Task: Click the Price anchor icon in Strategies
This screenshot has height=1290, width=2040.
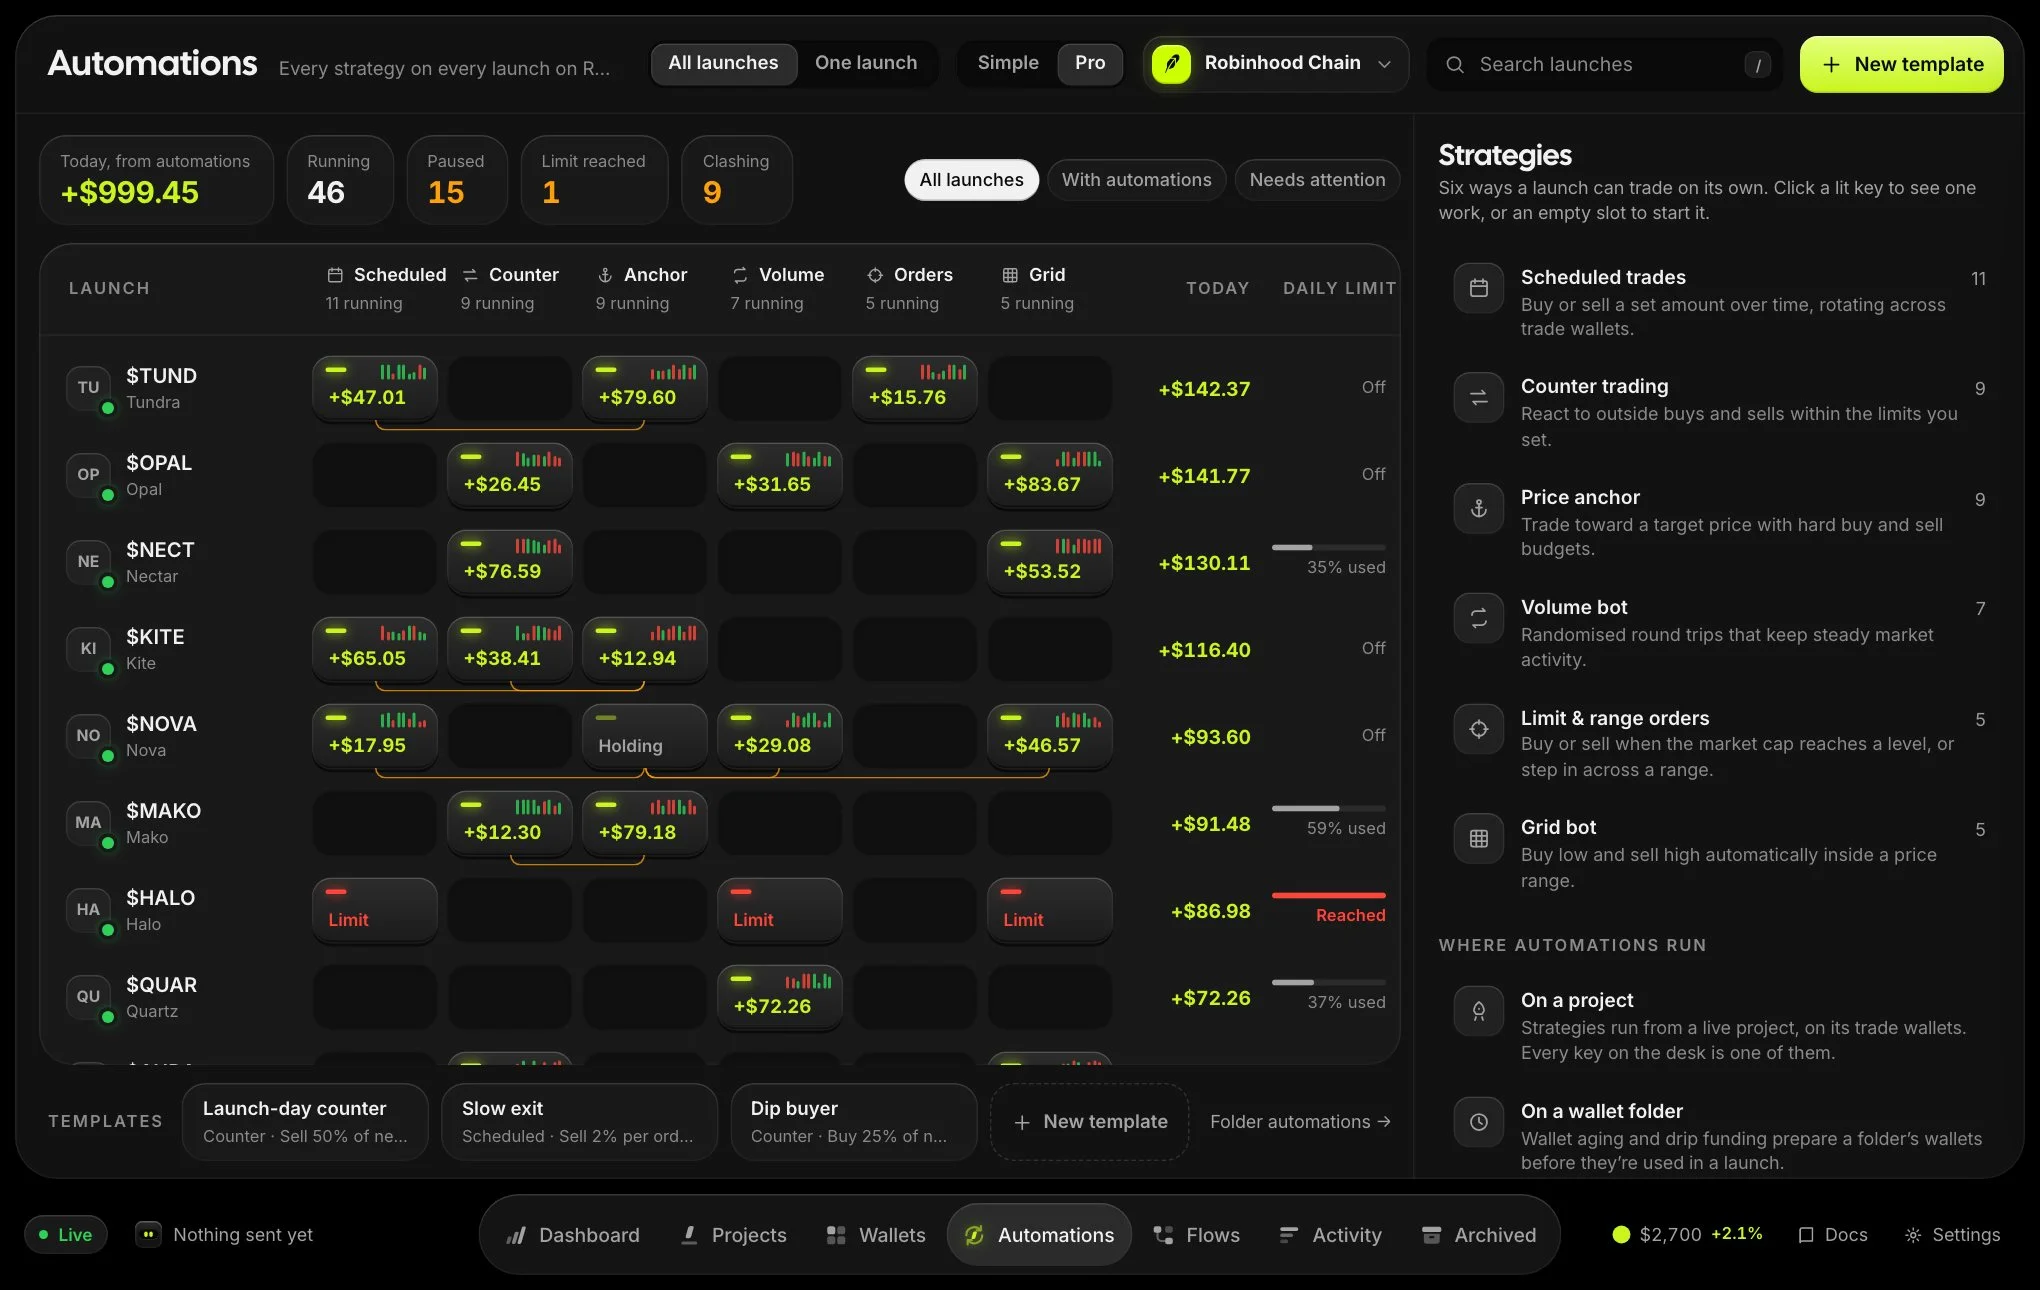Action: coord(1478,509)
